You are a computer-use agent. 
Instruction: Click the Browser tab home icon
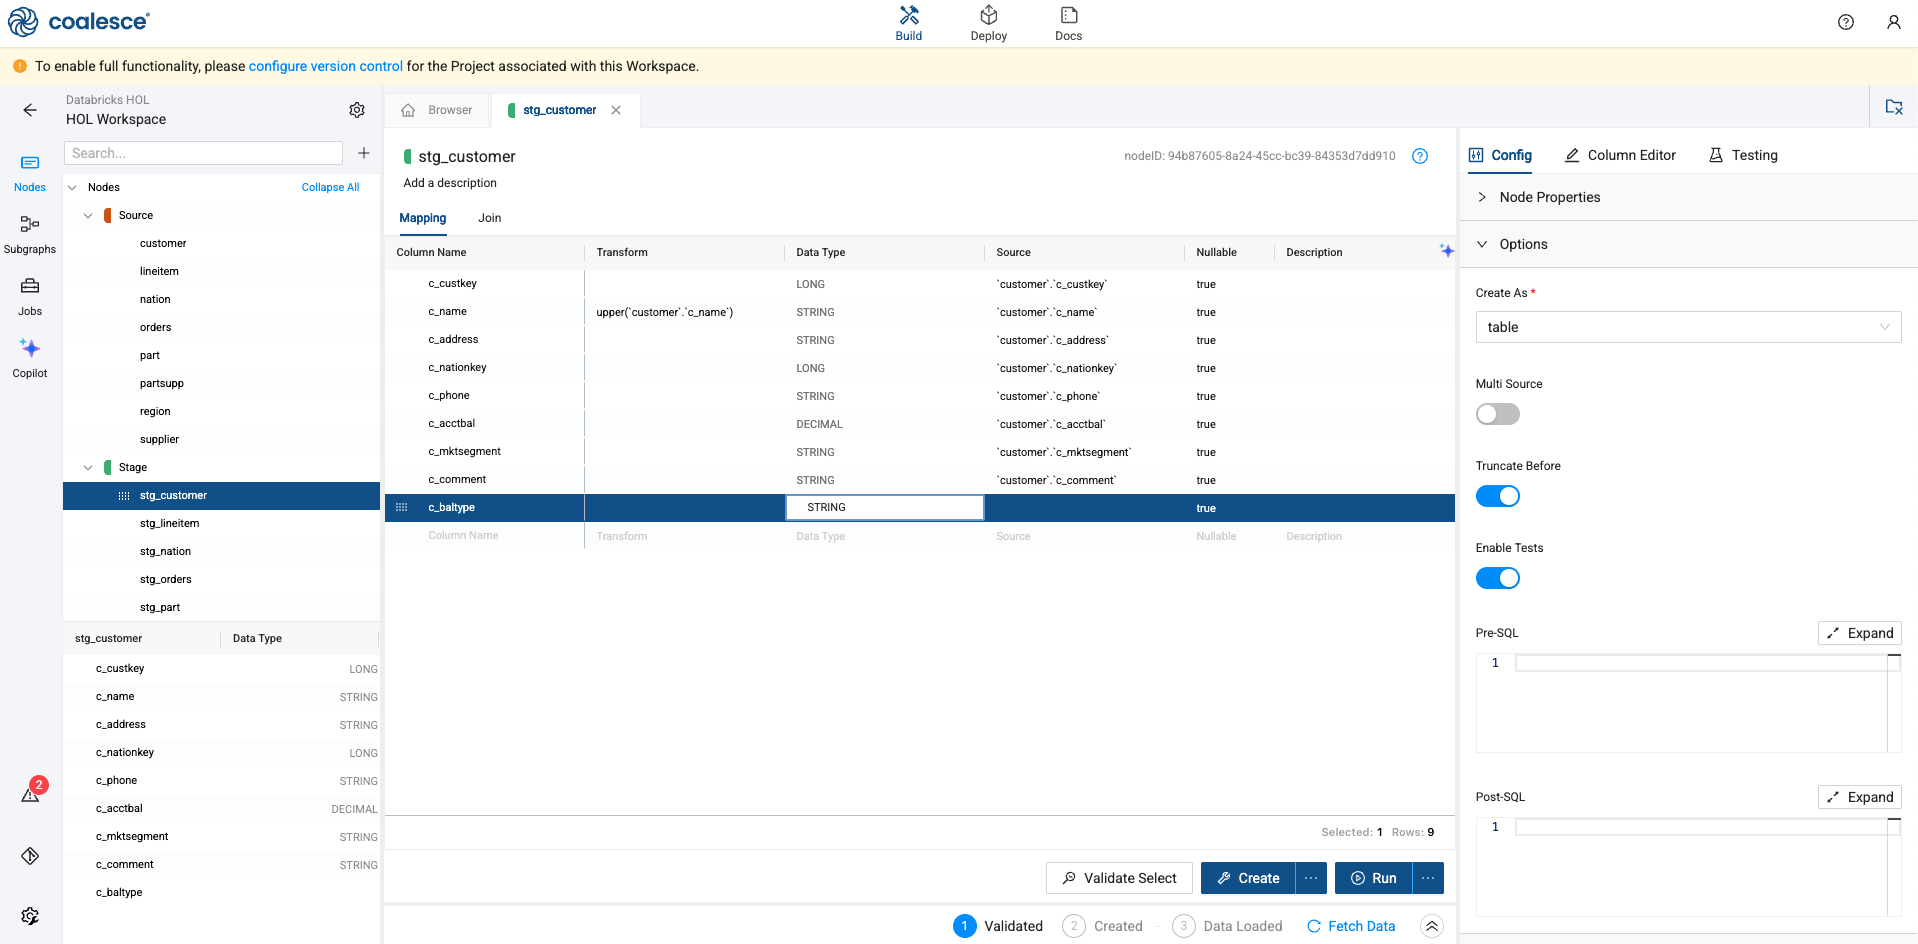coord(408,110)
